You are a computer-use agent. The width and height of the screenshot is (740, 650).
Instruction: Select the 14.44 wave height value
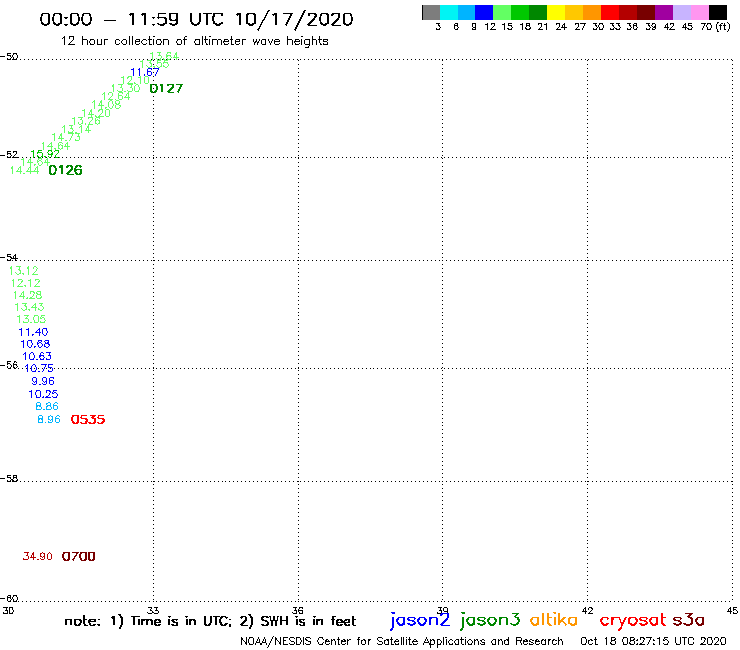[x=25, y=170]
